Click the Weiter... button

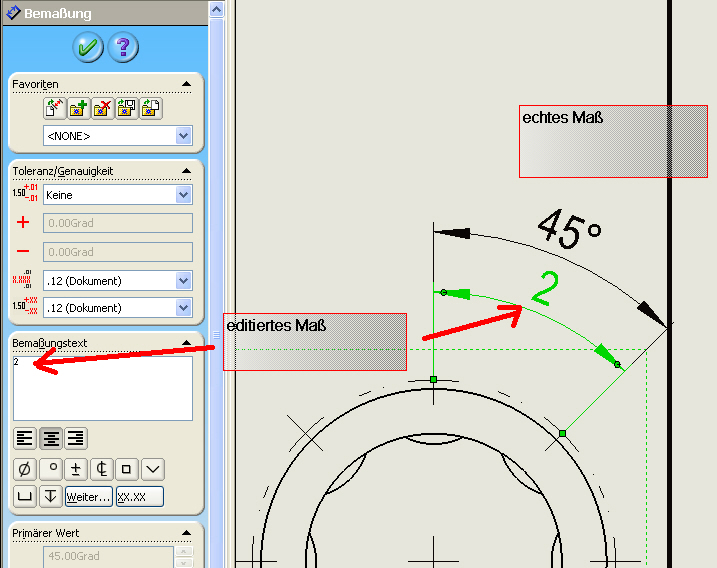point(88,496)
